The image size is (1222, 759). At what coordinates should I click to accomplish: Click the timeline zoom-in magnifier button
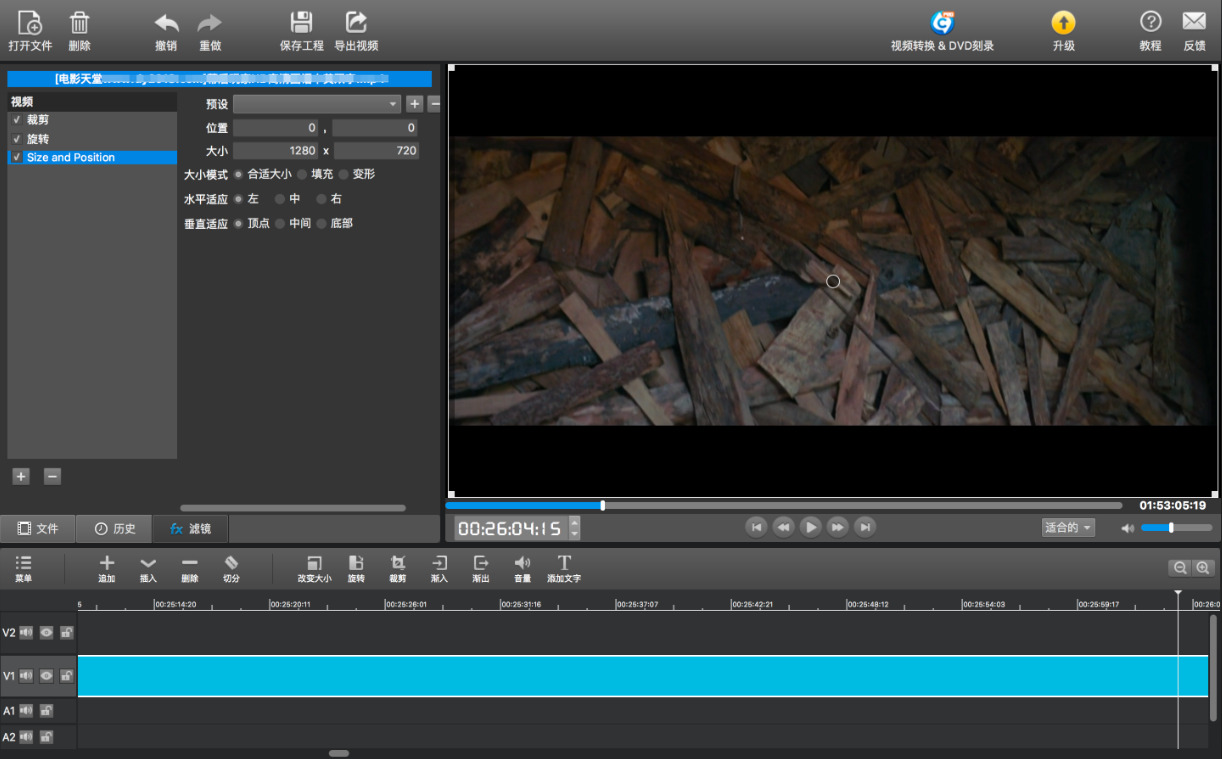pyautogui.click(x=1203, y=568)
